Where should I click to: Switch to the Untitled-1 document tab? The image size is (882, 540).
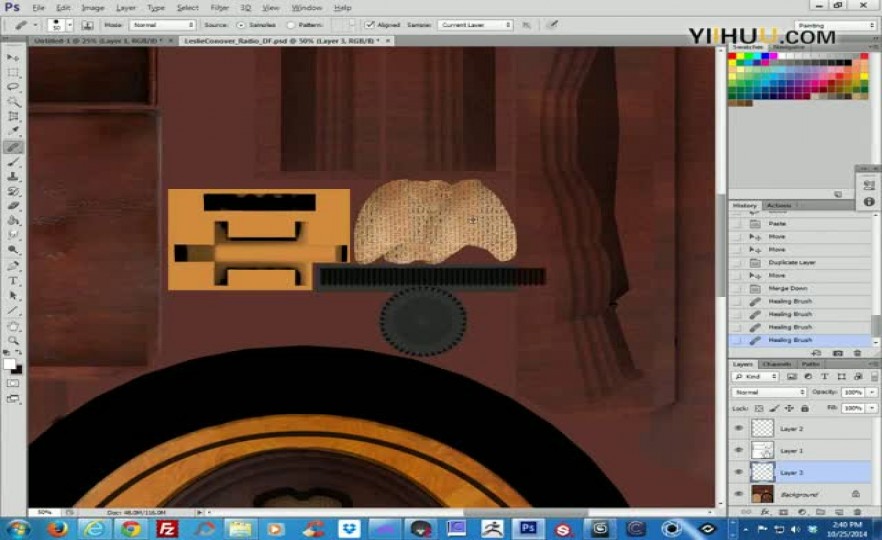[98, 41]
